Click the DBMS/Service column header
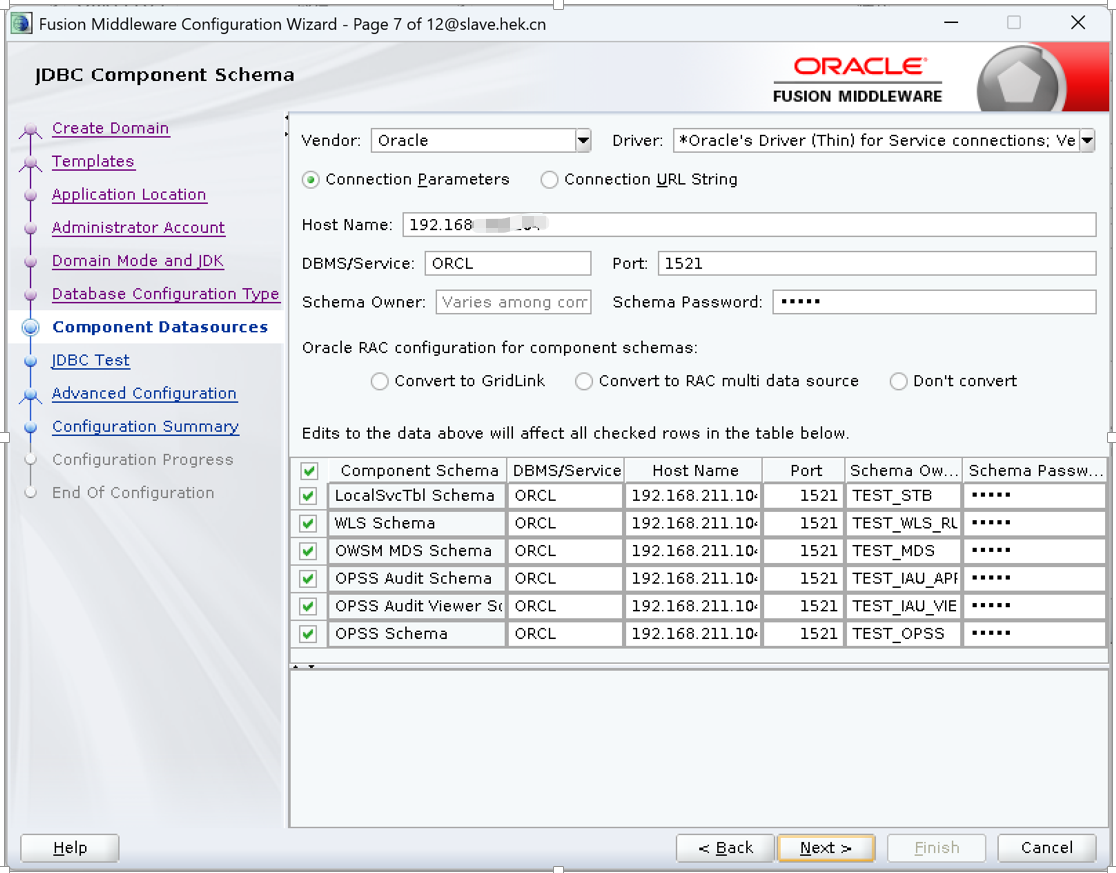 567,471
